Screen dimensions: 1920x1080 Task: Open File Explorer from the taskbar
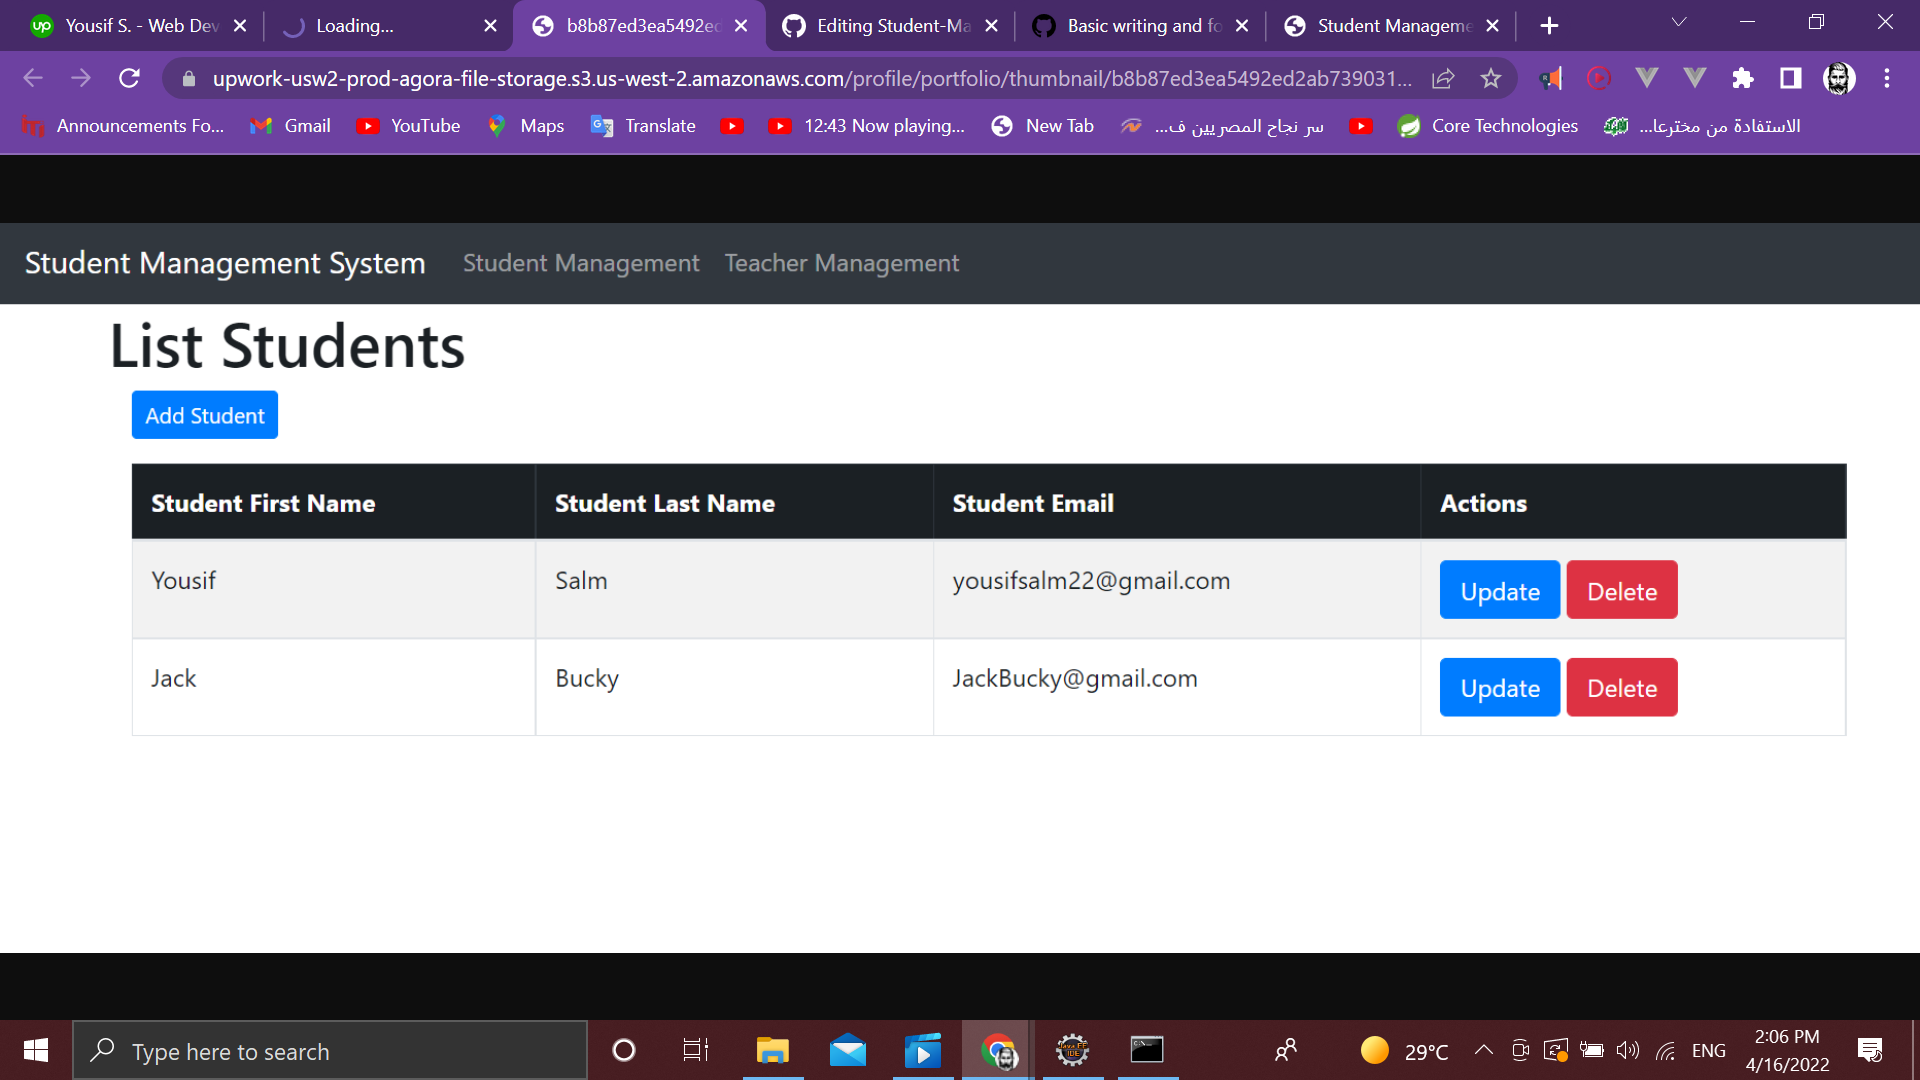tap(771, 1050)
